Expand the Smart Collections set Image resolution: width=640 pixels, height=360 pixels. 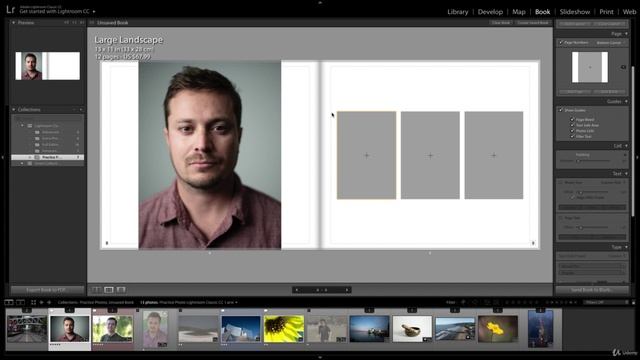[x=22, y=163]
